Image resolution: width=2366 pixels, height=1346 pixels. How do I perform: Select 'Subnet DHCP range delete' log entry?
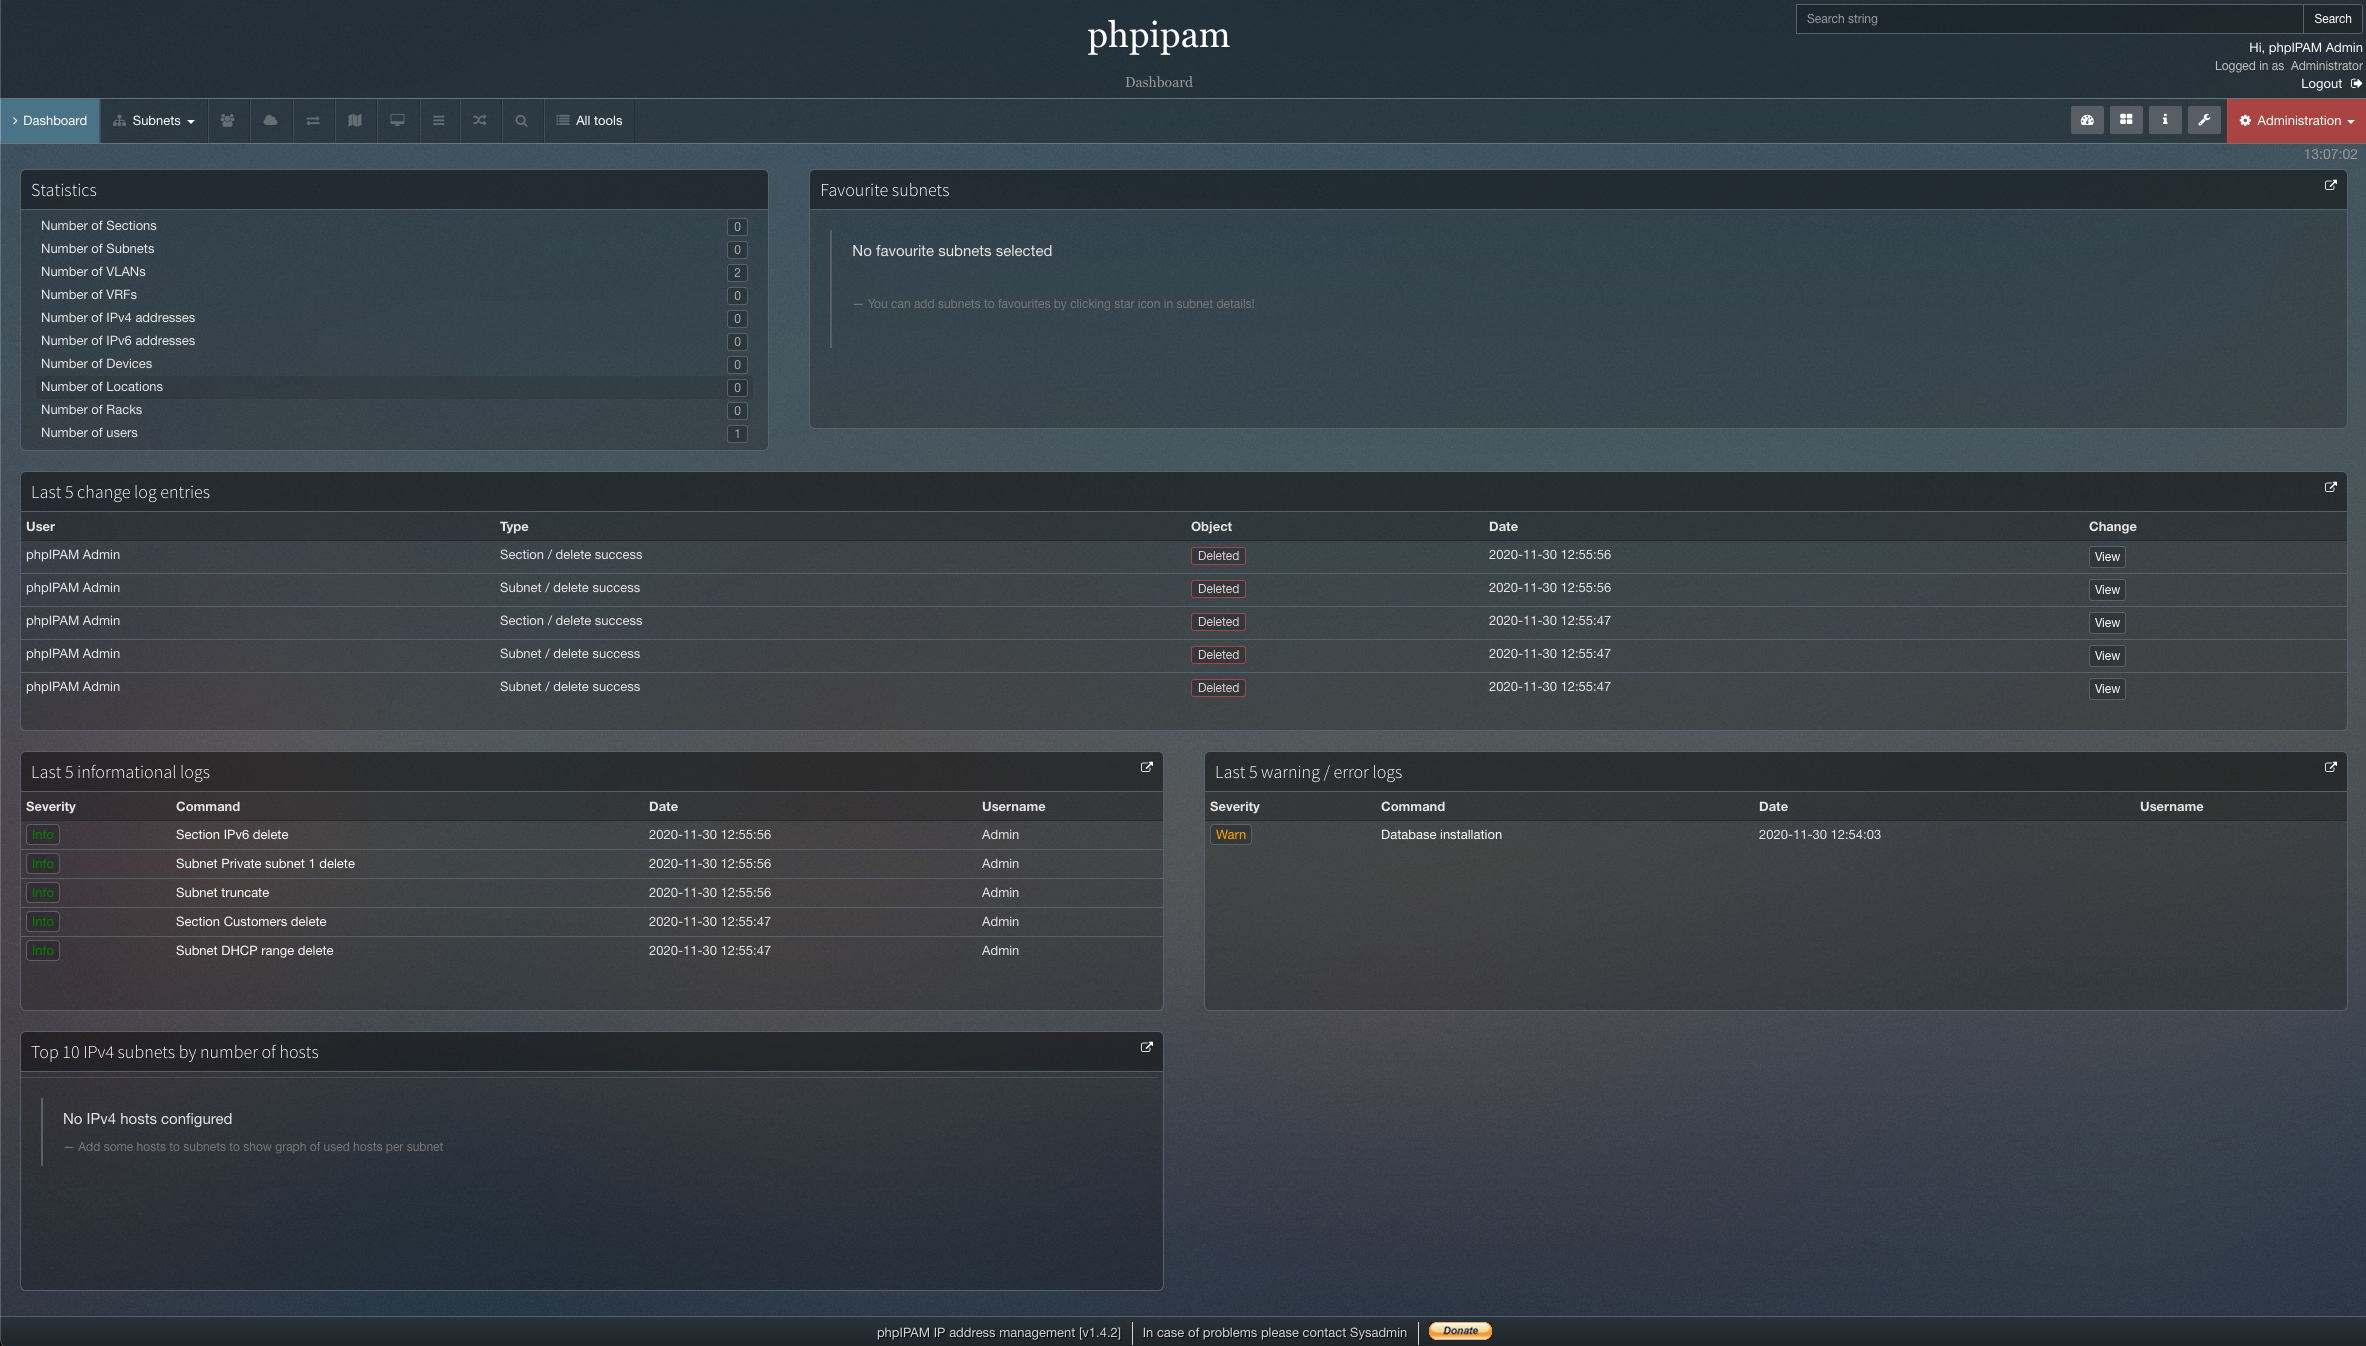[x=255, y=951]
